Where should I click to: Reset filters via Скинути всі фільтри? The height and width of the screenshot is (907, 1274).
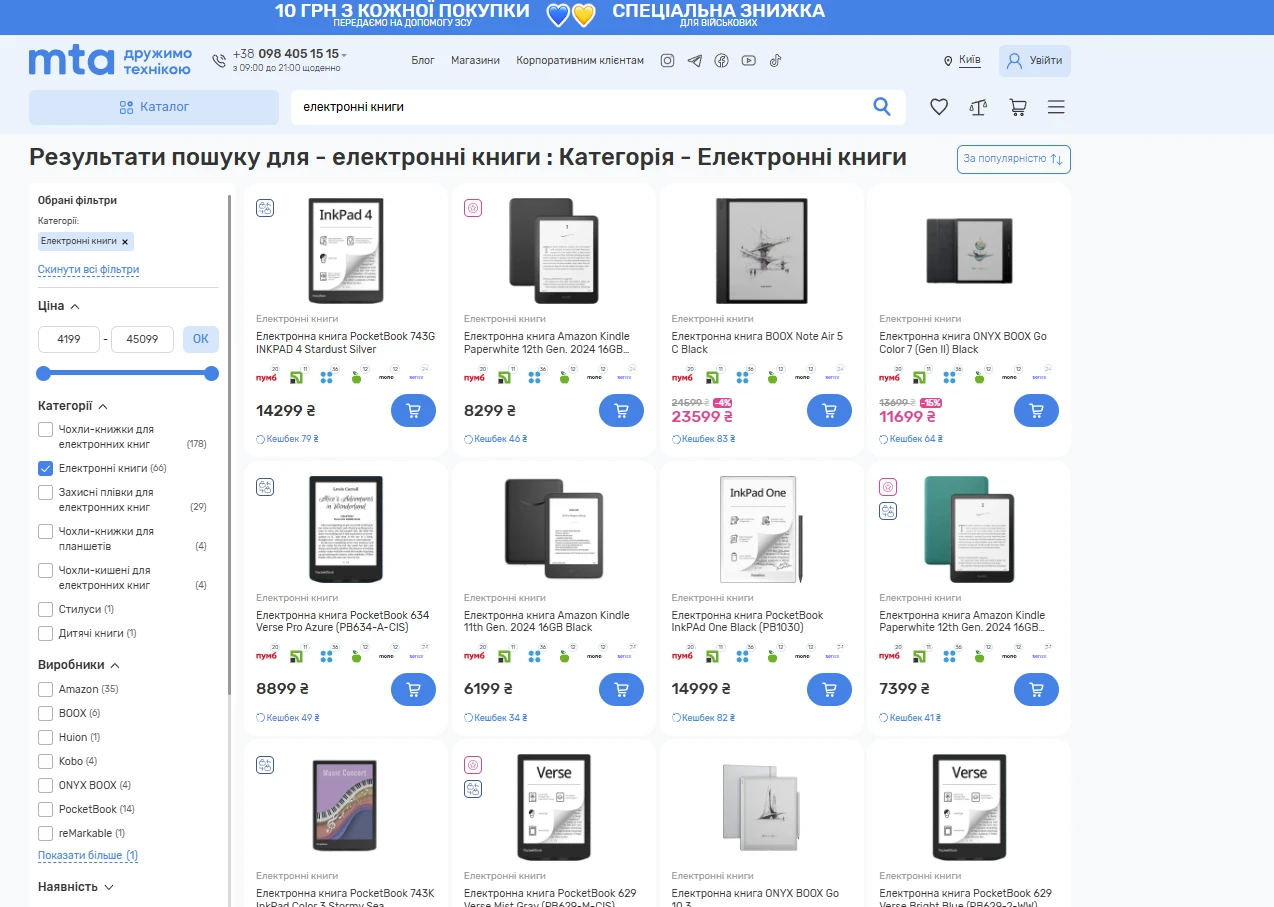click(88, 270)
